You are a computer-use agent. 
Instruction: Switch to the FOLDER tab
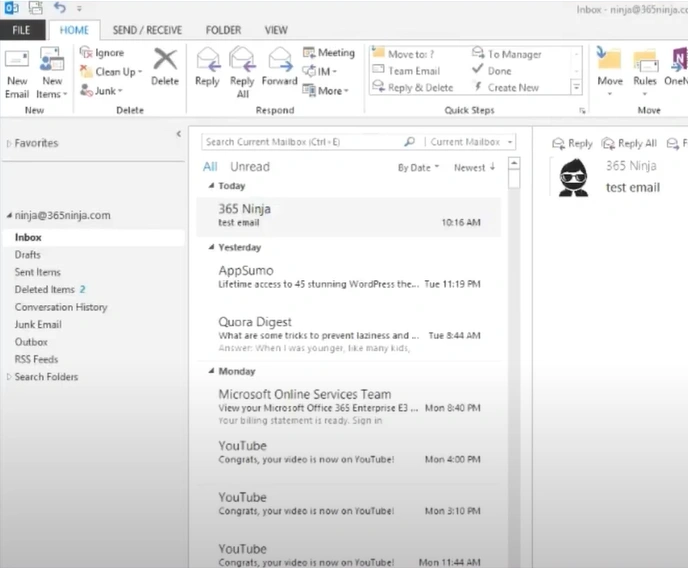pyautogui.click(x=223, y=30)
